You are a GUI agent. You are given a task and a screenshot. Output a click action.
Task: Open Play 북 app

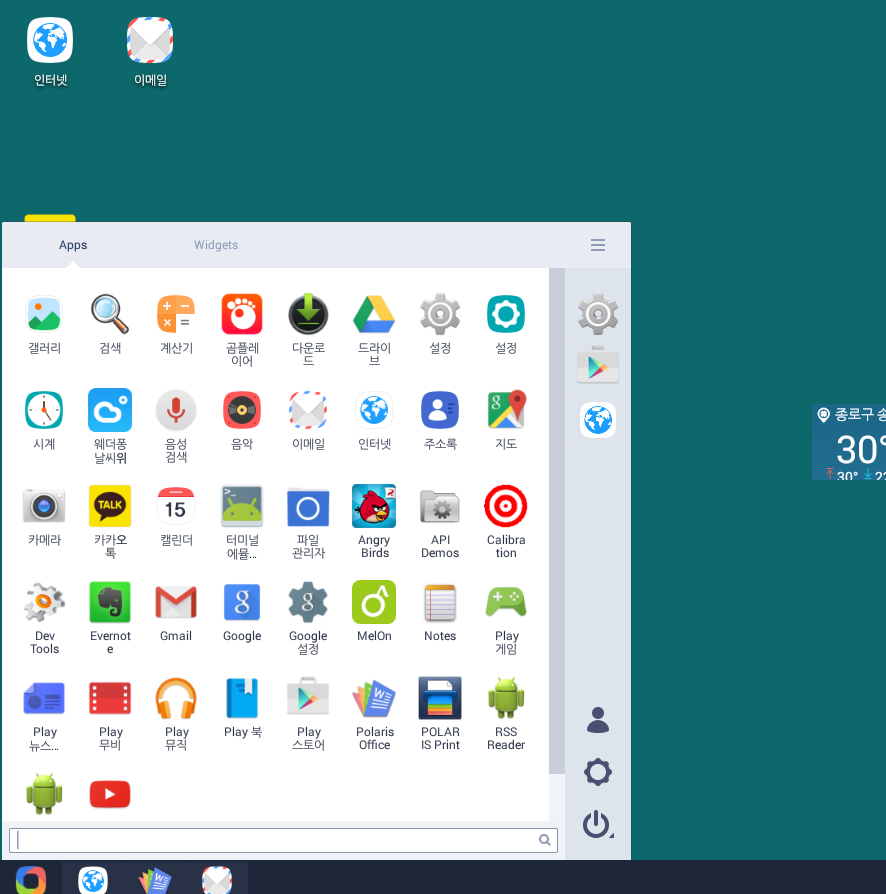pyautogui.click(x=242, y=698)
